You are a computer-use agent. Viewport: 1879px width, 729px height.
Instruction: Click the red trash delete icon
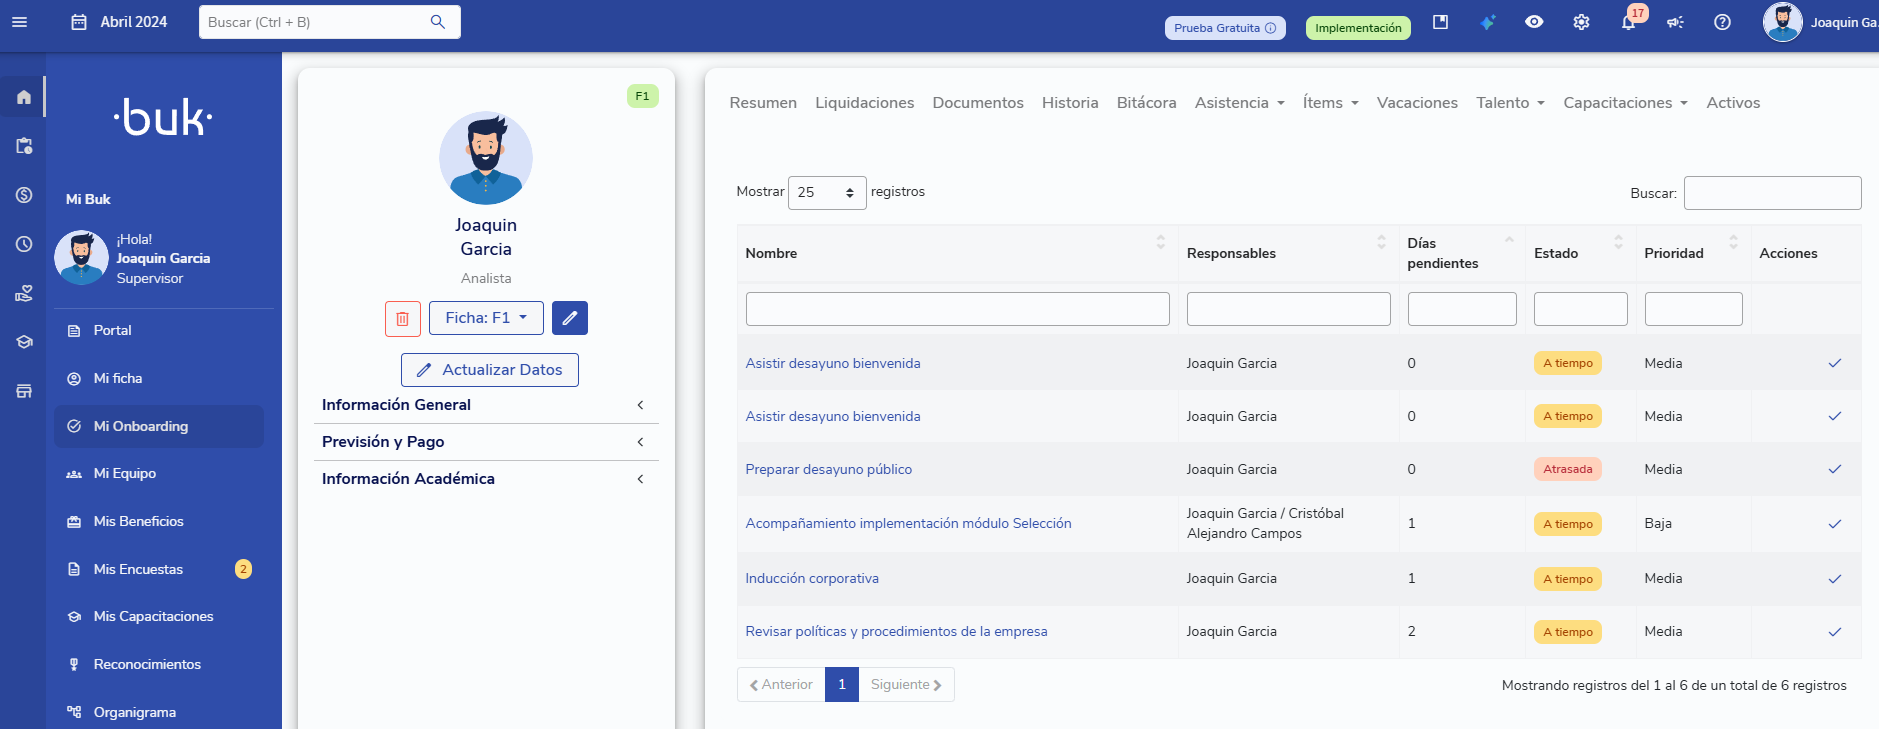click(x=402, y=318)
